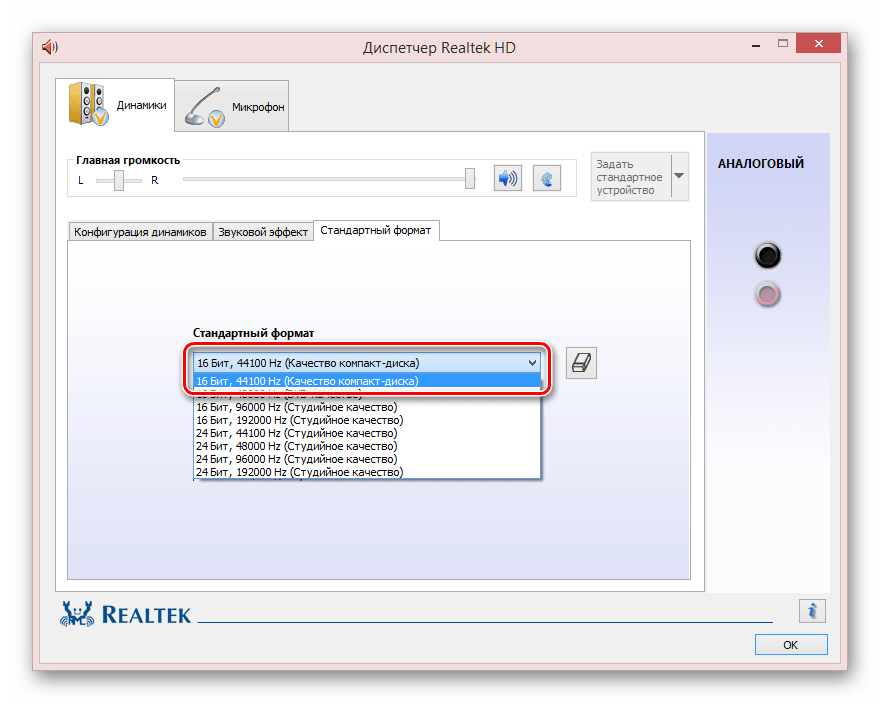
Task: Select 24 Бит, 96000 Hz option
Action: coord(367,459)
